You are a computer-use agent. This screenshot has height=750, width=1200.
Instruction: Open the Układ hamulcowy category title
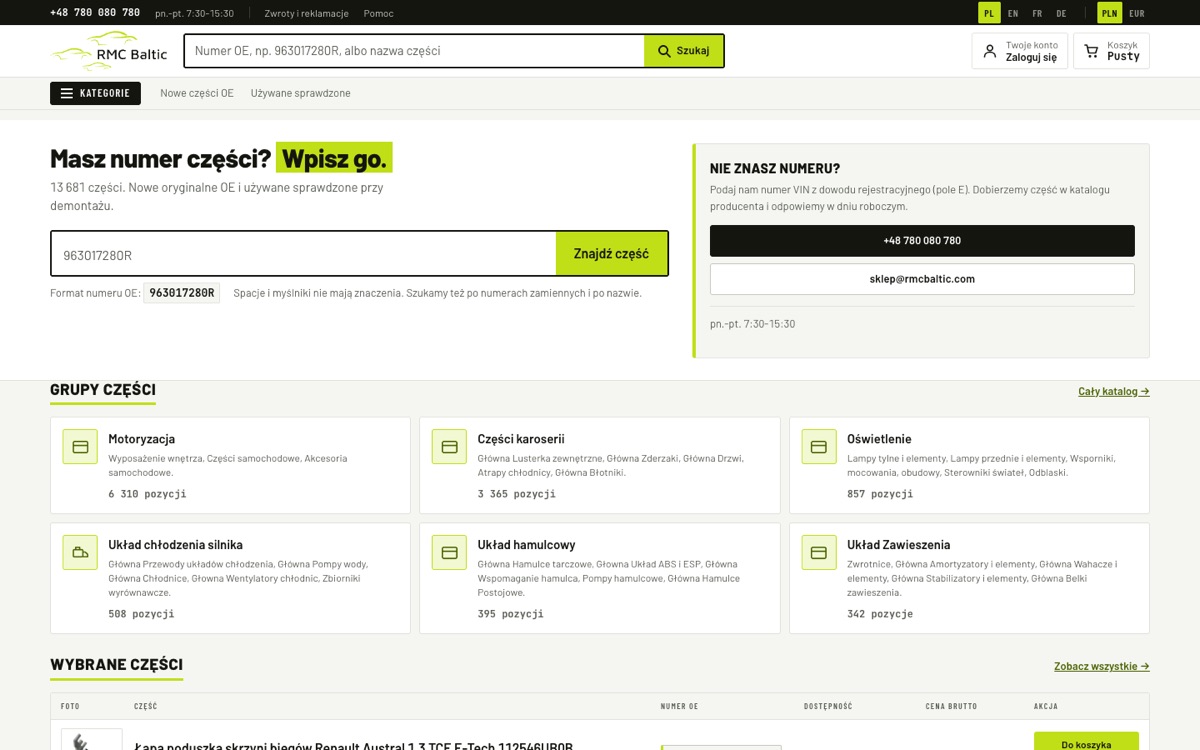(527, 545)
